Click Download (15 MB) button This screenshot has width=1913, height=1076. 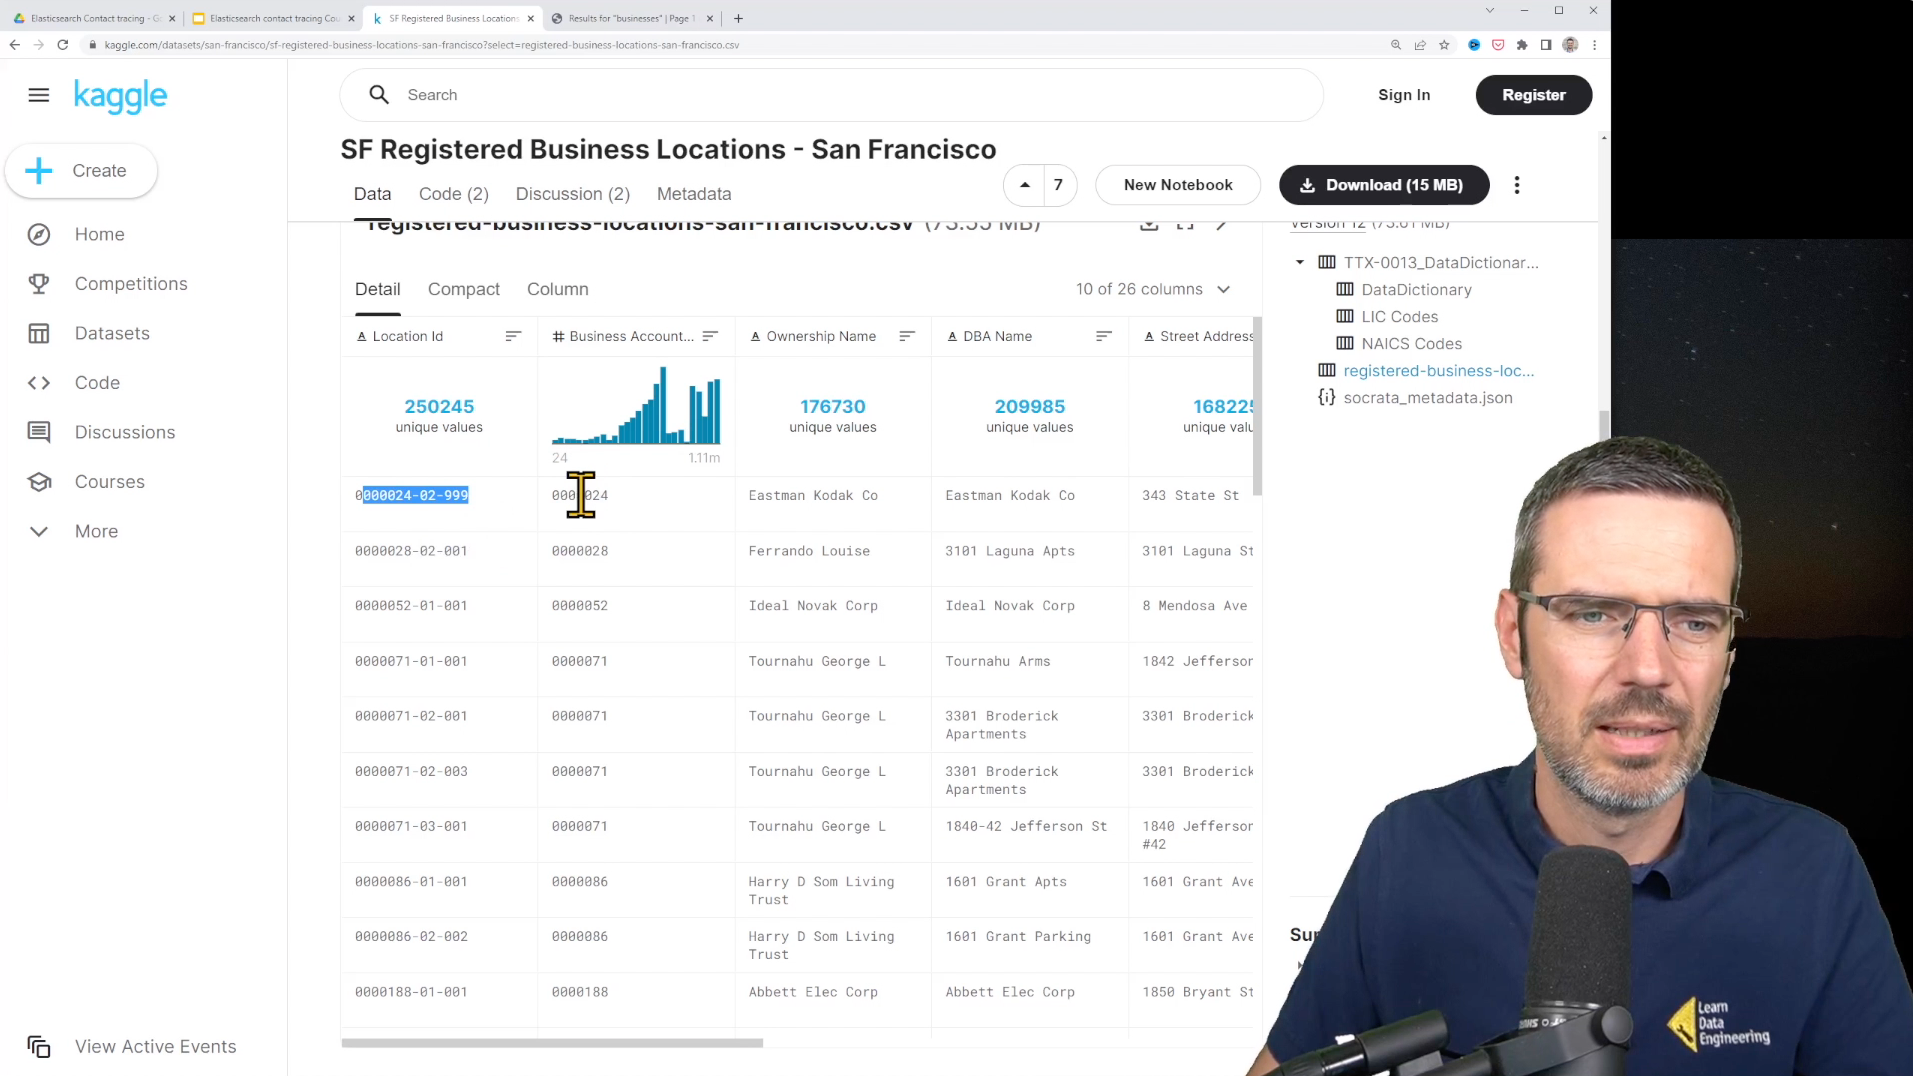[1384, 185]
